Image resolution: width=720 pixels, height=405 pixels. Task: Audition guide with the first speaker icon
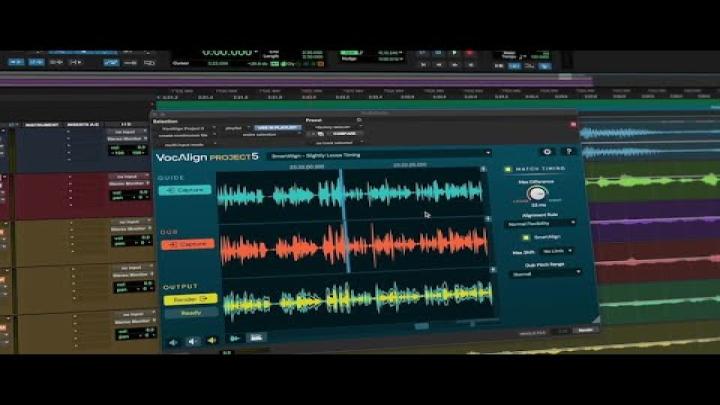173,342
